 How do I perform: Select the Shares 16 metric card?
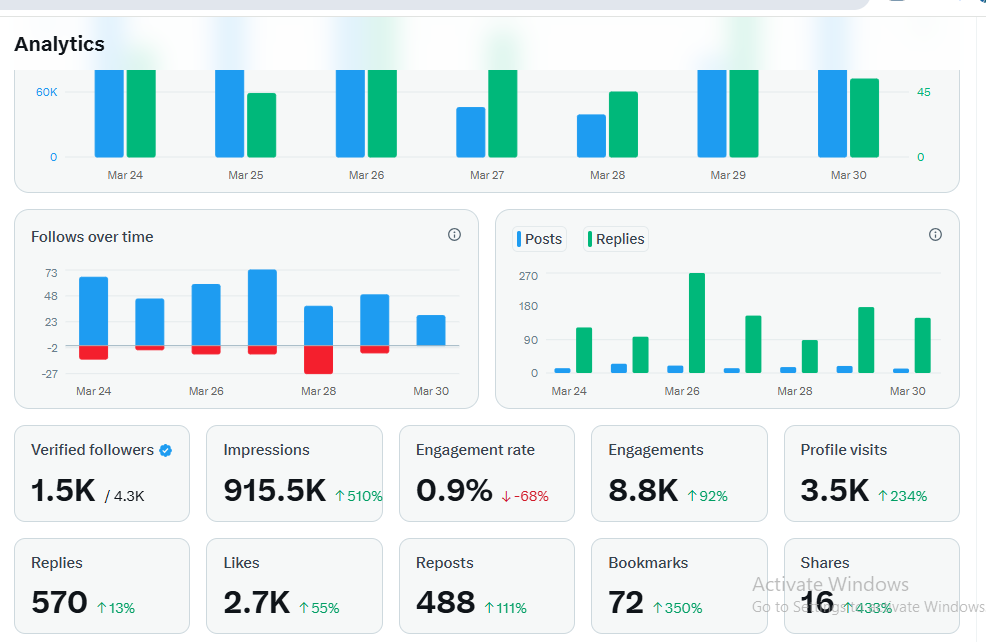coord(872,585)
